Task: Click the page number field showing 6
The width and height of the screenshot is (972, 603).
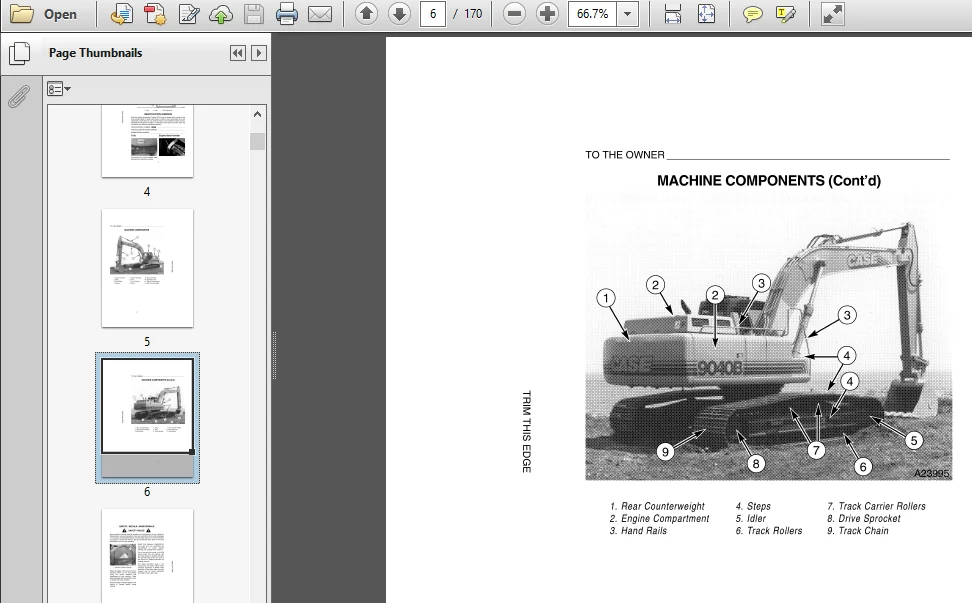Action: click(x=433, y=14)
